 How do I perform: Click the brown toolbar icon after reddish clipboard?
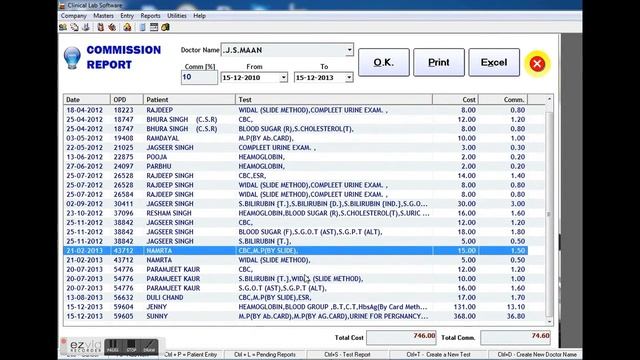pyautogui.click(x=112, y=27)
